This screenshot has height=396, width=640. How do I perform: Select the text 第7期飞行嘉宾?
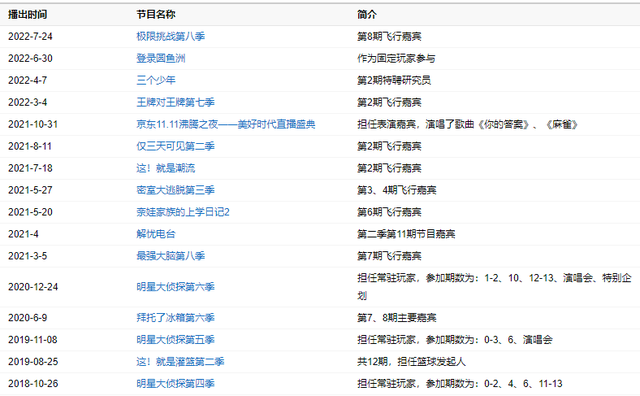pos(389,256)
